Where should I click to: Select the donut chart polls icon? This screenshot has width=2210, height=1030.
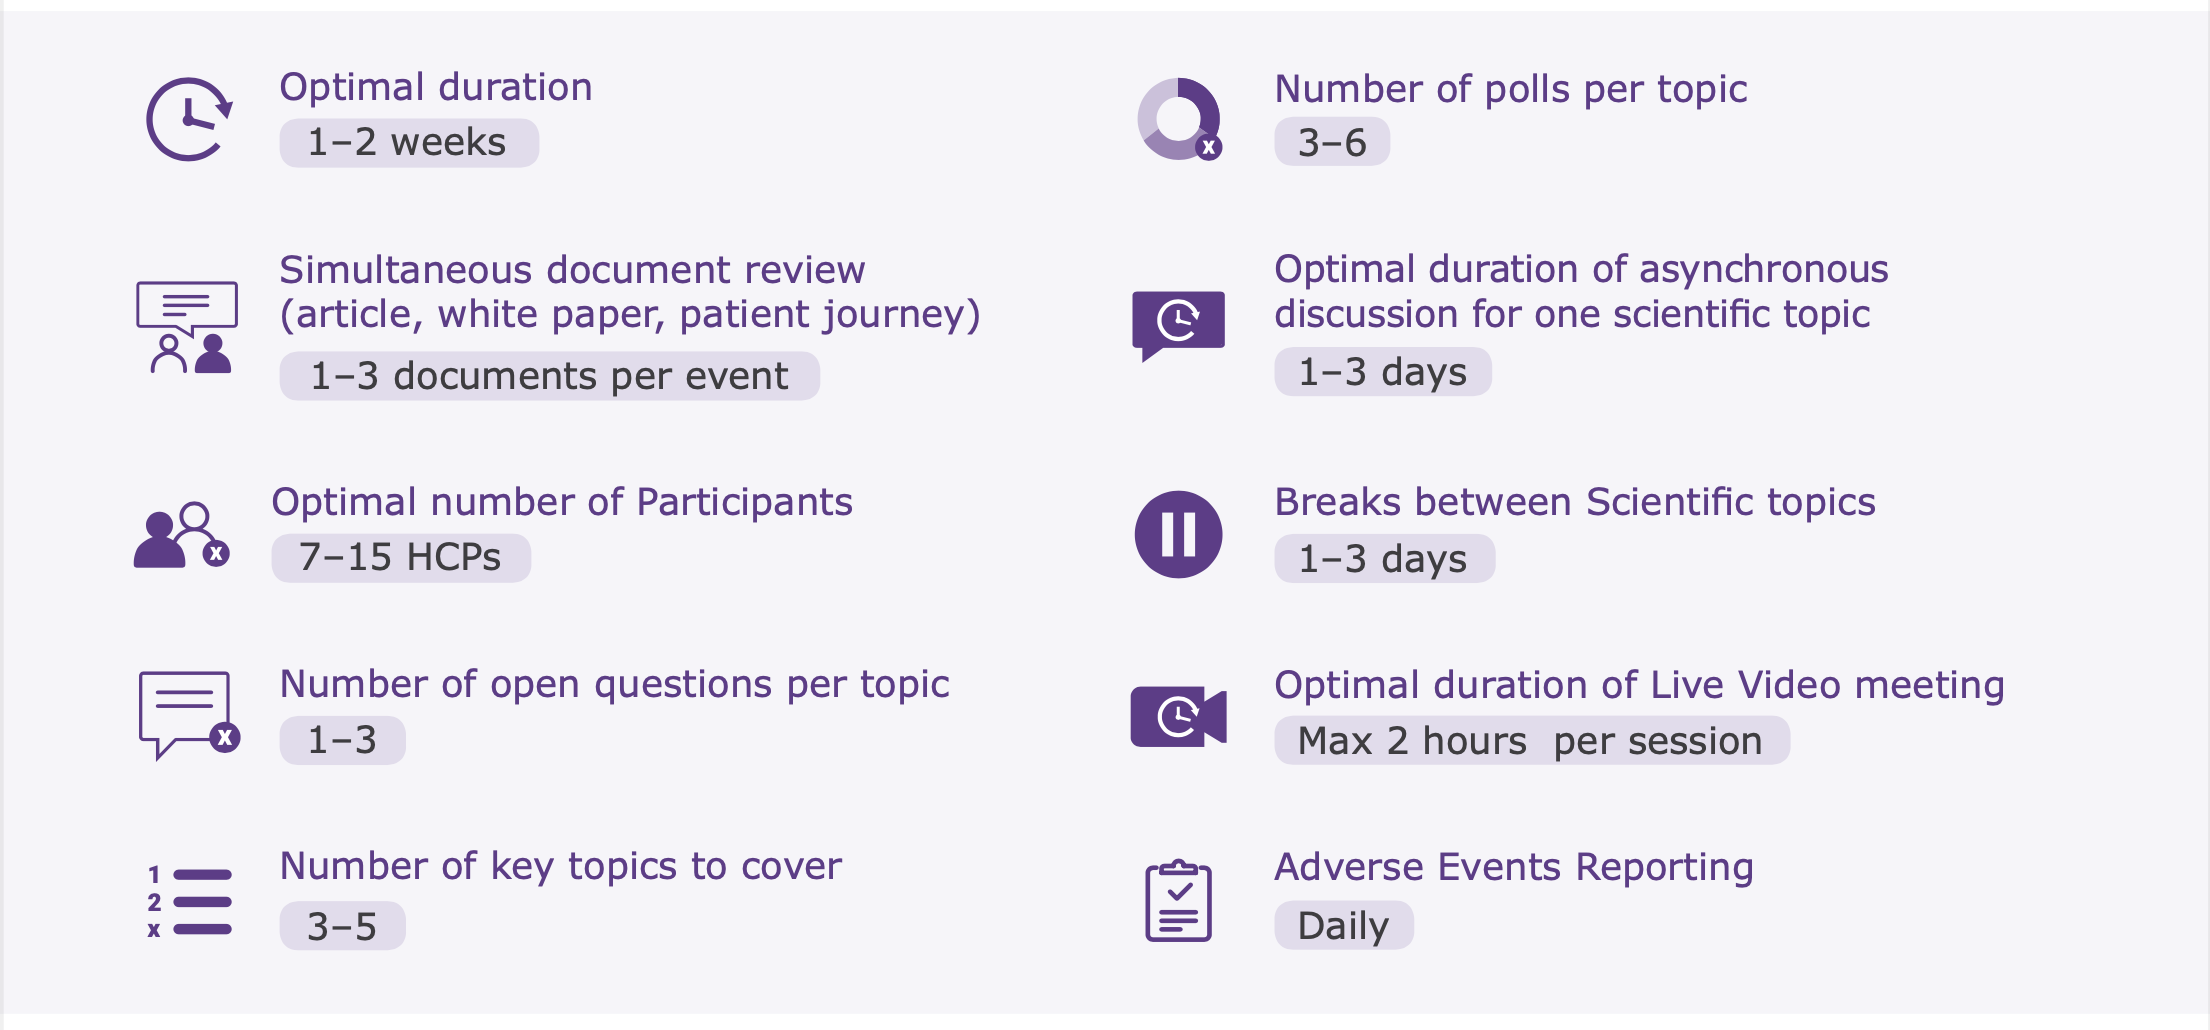click(1180, 119)
